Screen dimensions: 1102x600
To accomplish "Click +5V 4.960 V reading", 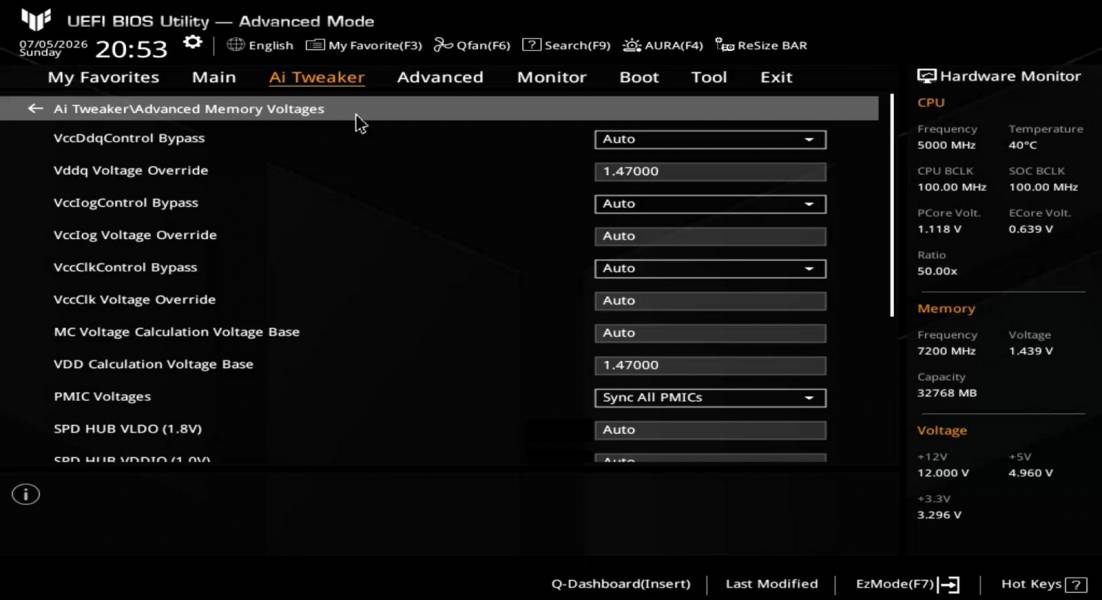I will pos(1030,473).
